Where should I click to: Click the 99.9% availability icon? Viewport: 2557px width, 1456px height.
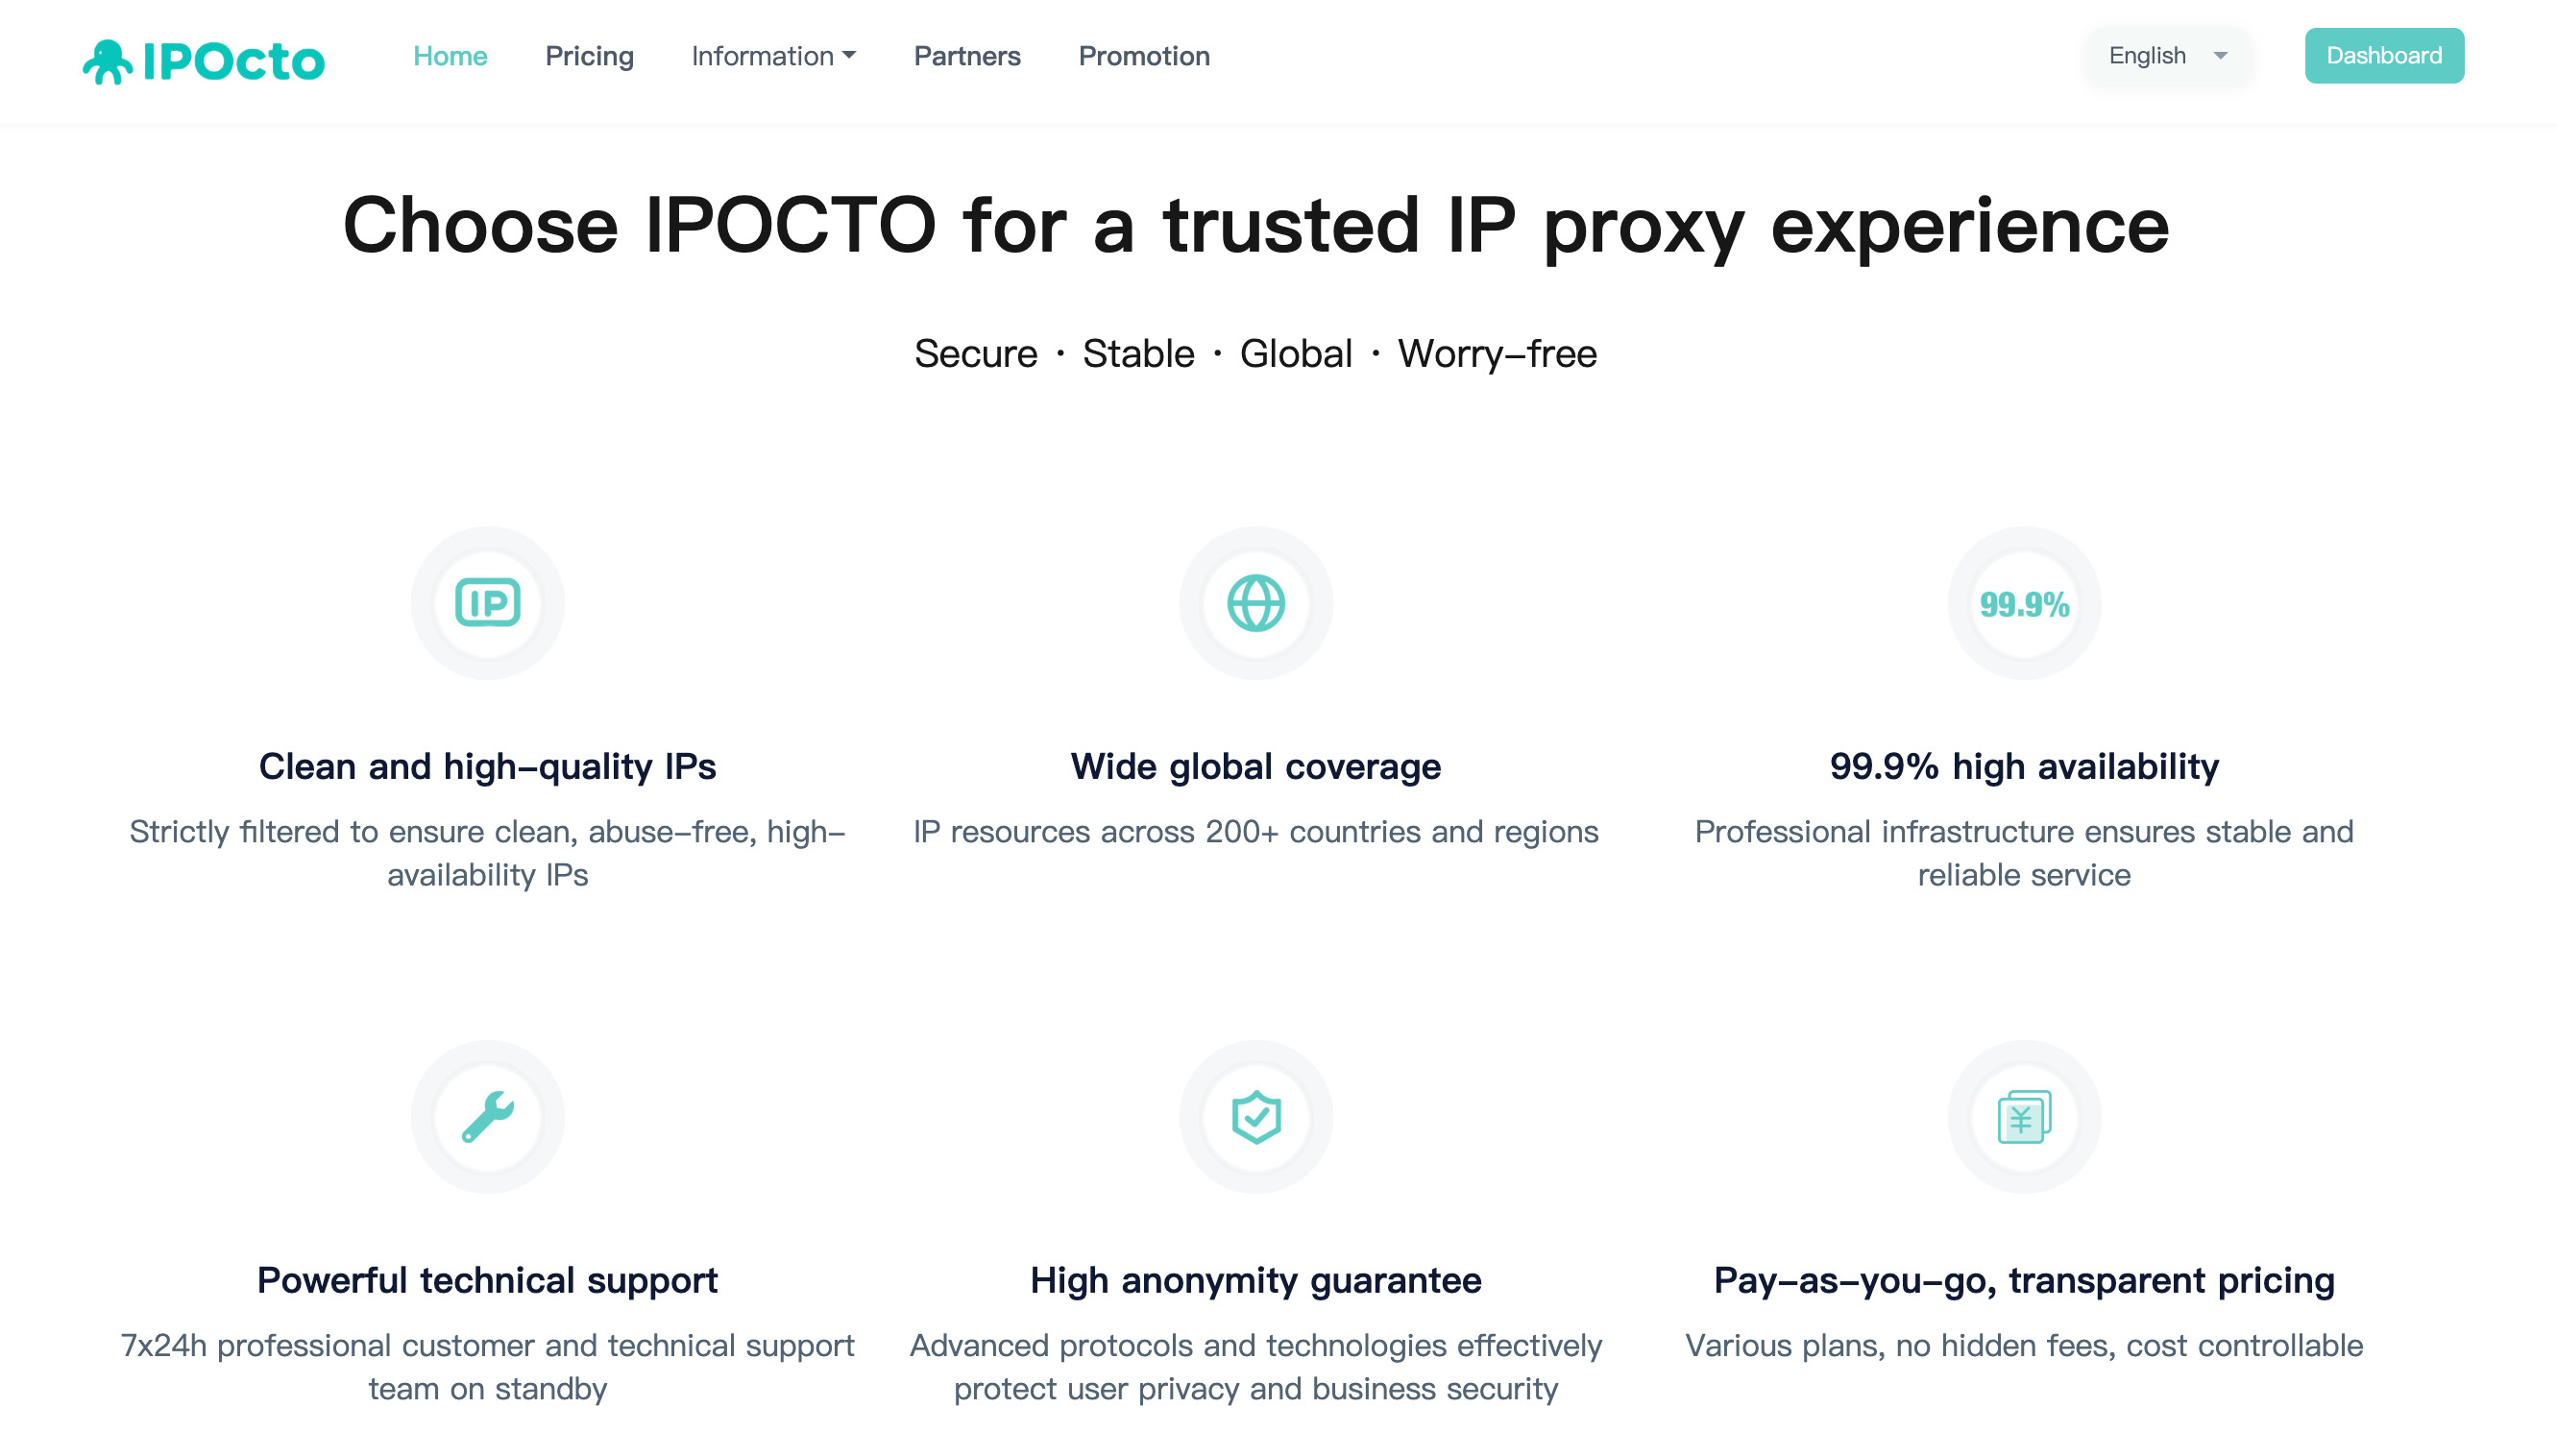coord(2023,604)
